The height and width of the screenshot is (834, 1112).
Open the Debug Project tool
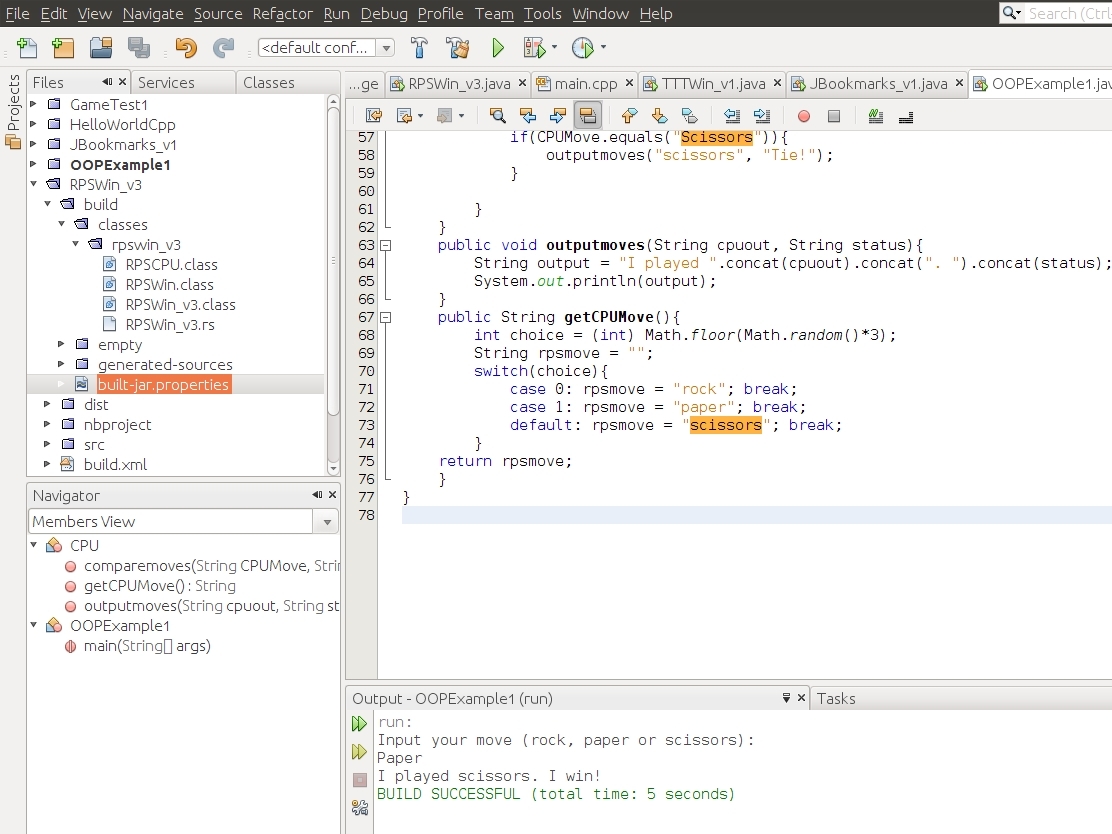(x=535, y=47)
